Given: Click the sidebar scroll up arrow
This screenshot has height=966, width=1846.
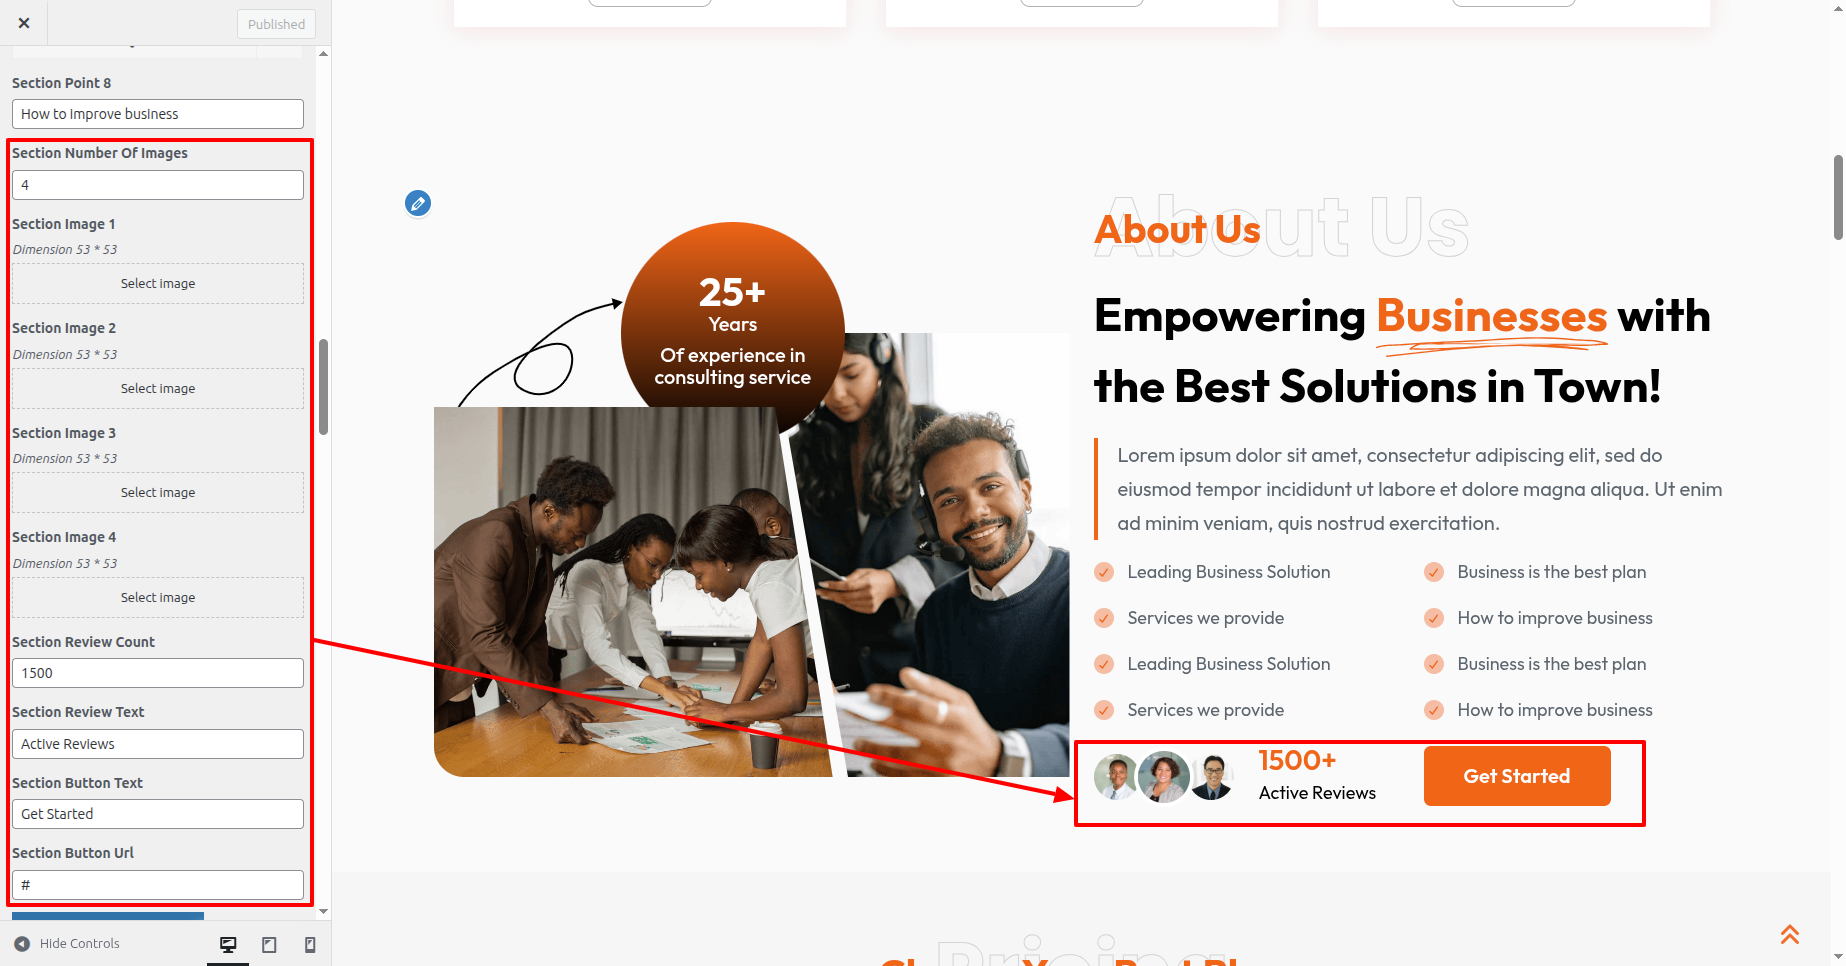Looking at the screenshot, I should 323,54.
